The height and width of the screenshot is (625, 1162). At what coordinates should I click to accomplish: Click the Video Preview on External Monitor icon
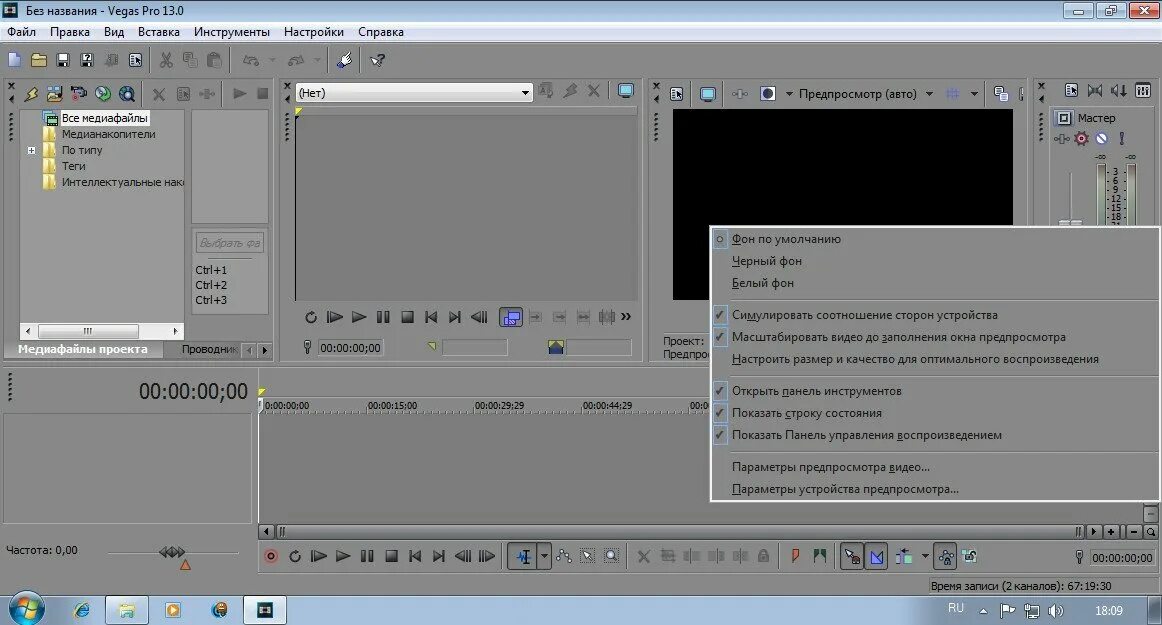coord(708,94)
